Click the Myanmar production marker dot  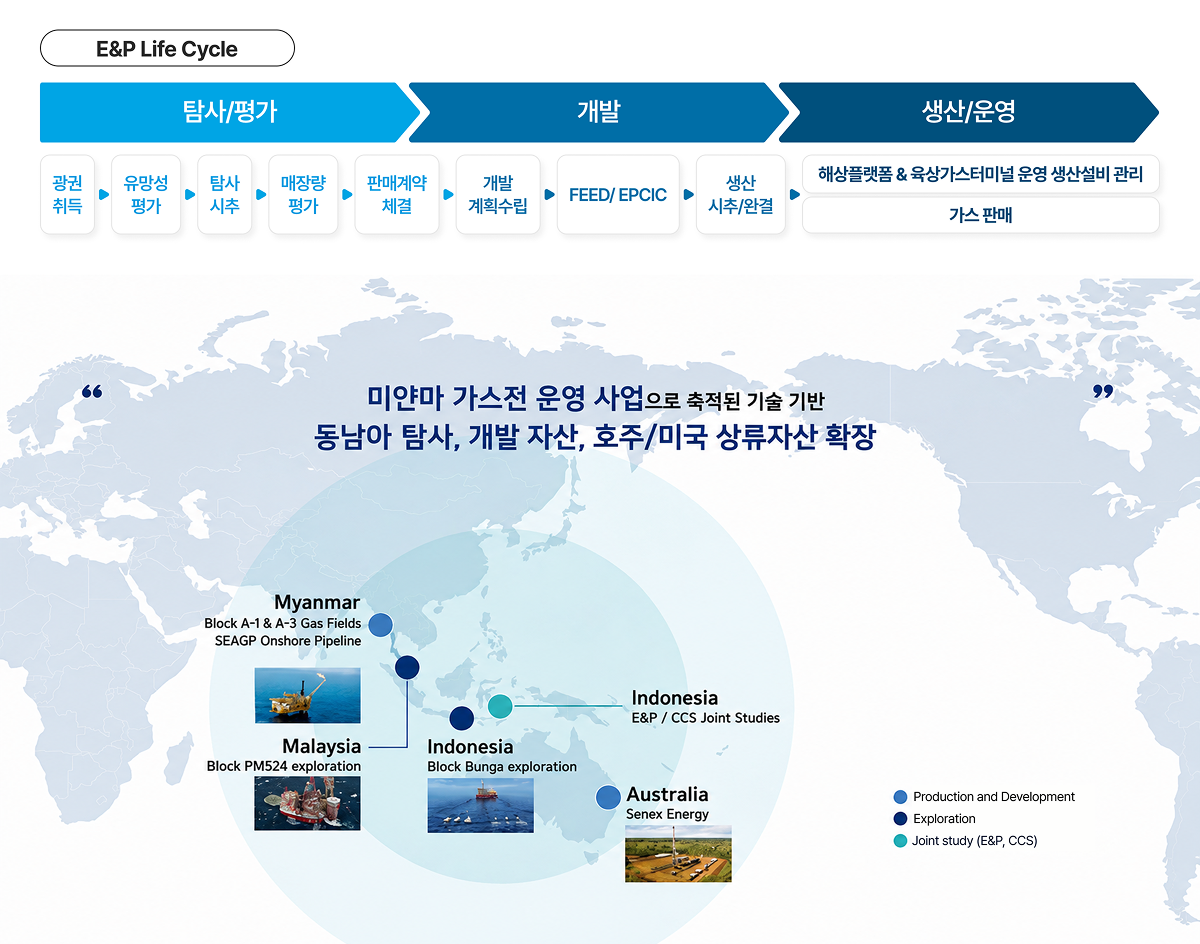point(380,626)
